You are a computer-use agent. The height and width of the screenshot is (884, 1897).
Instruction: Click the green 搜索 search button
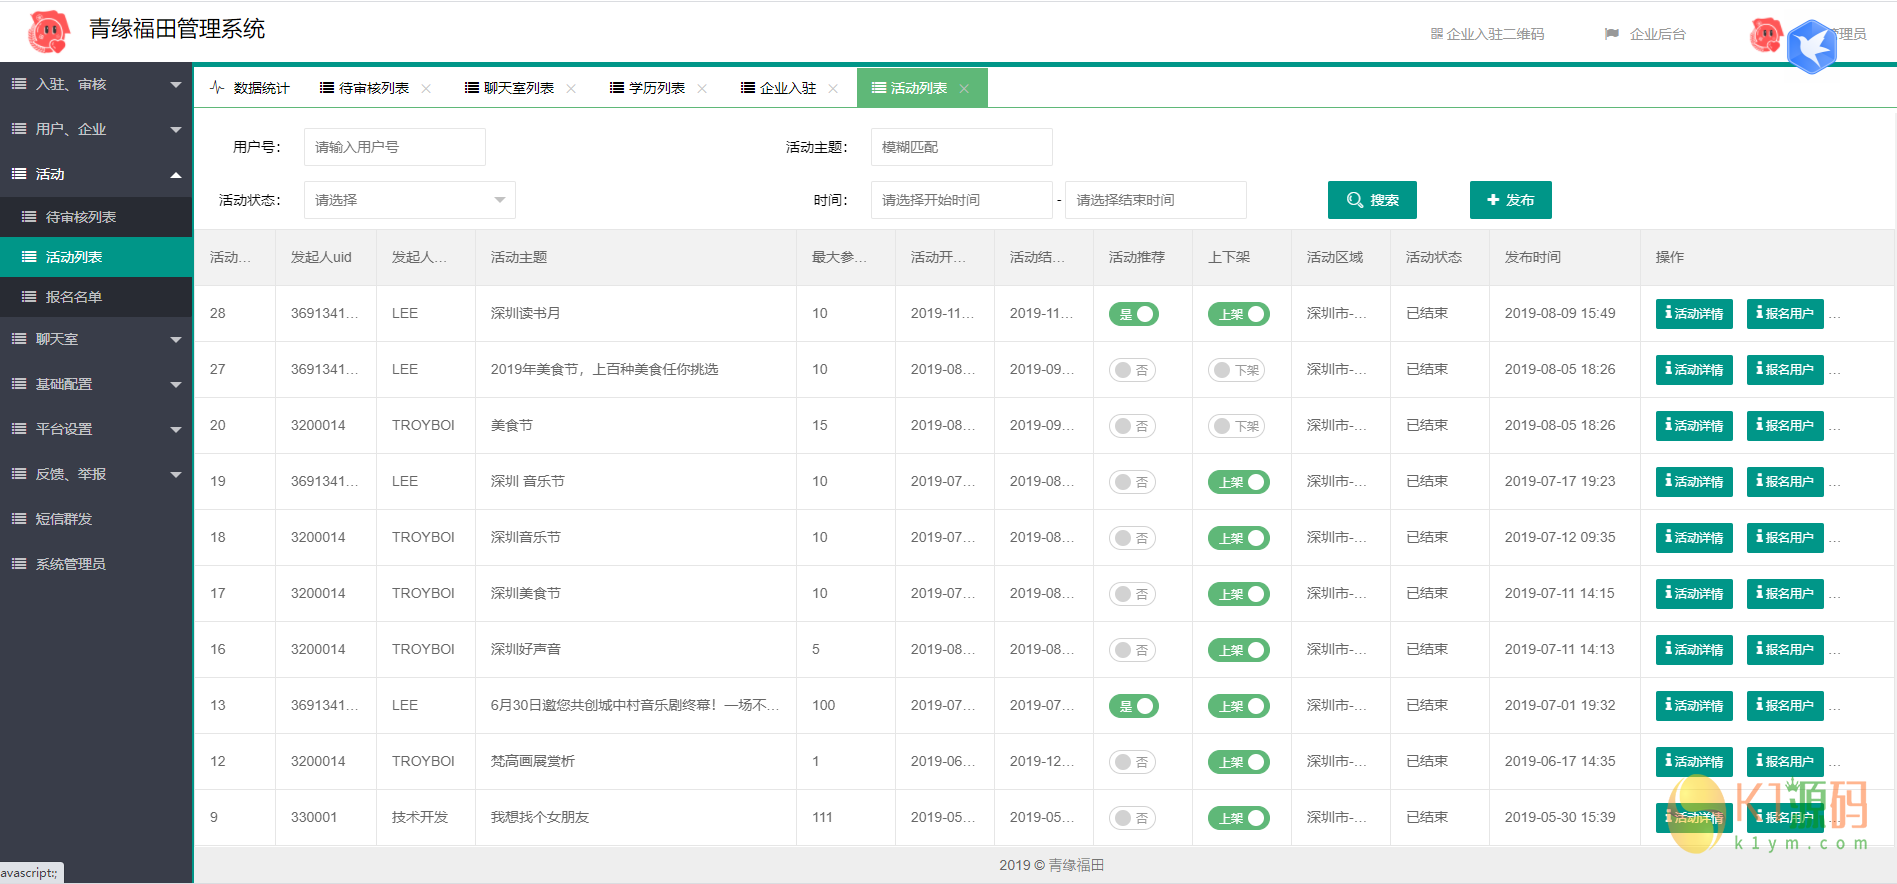click(x=1371, y=200)
